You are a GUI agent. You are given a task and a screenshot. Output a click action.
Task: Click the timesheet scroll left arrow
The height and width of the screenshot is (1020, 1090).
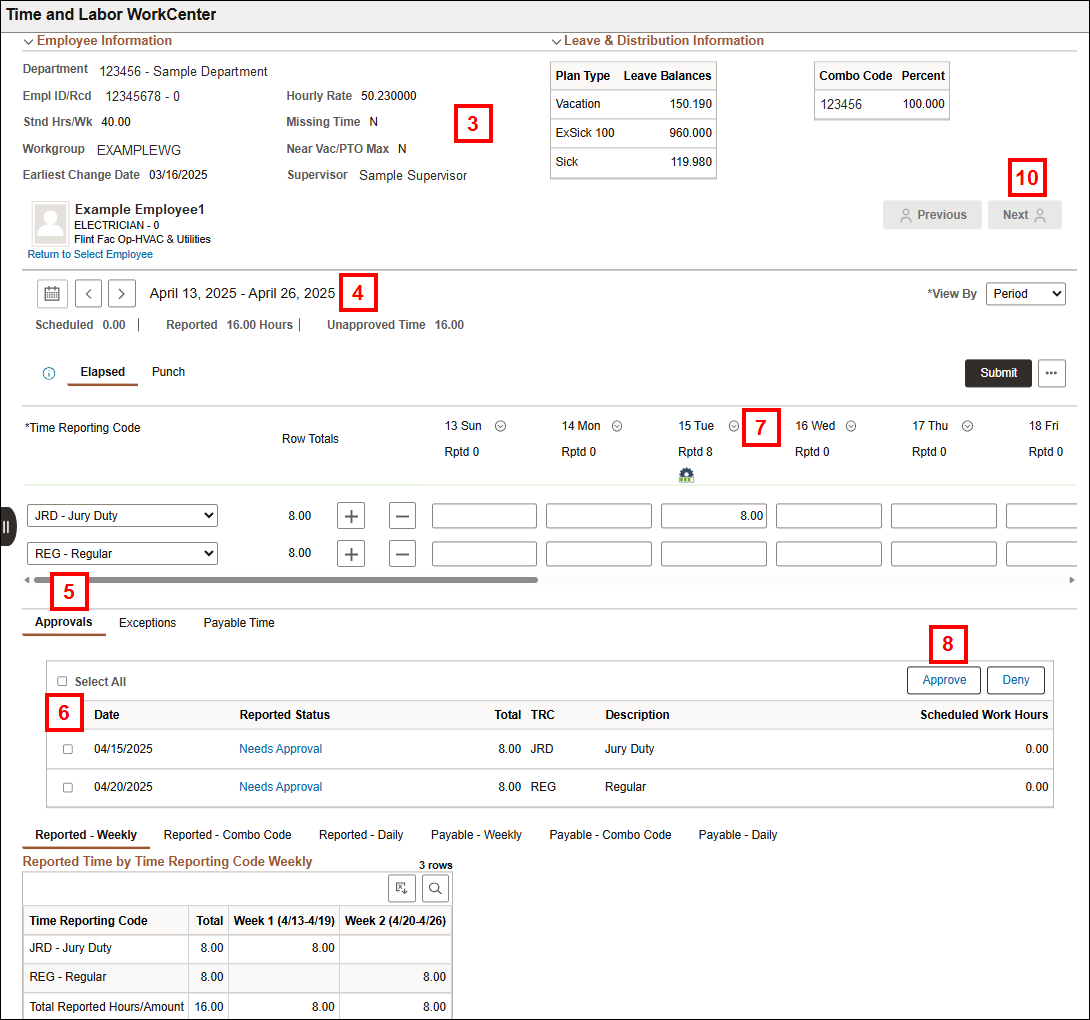pyautogui.click(x=27, y=580)
